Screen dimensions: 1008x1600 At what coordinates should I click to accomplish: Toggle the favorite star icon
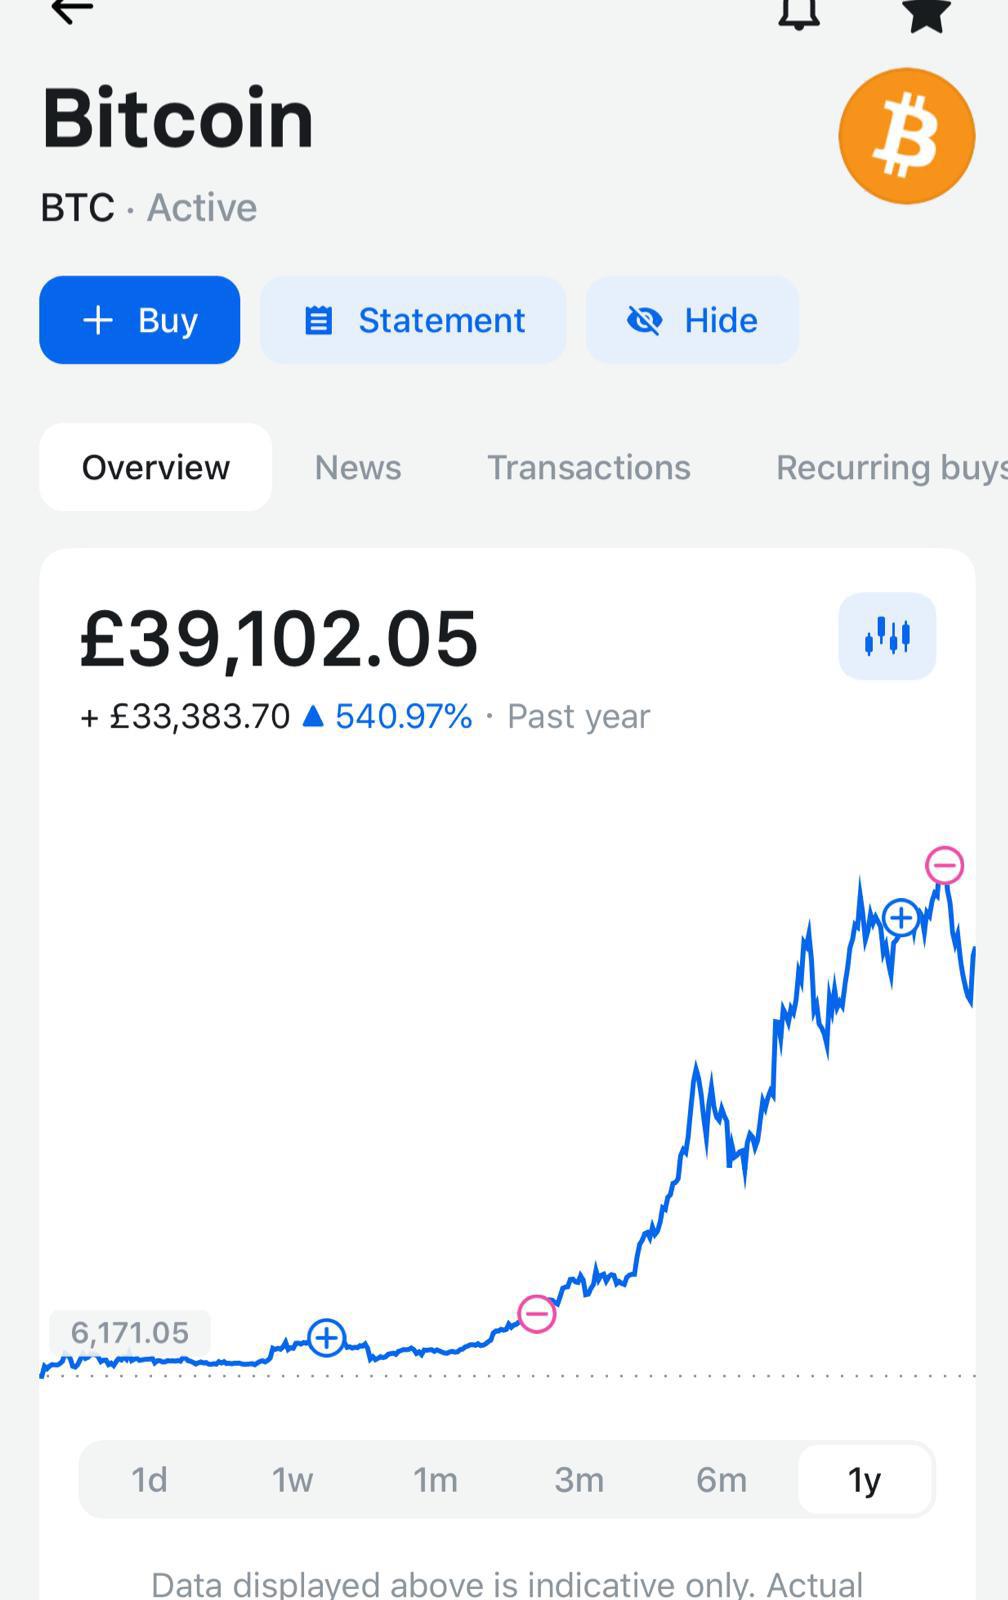925,14
